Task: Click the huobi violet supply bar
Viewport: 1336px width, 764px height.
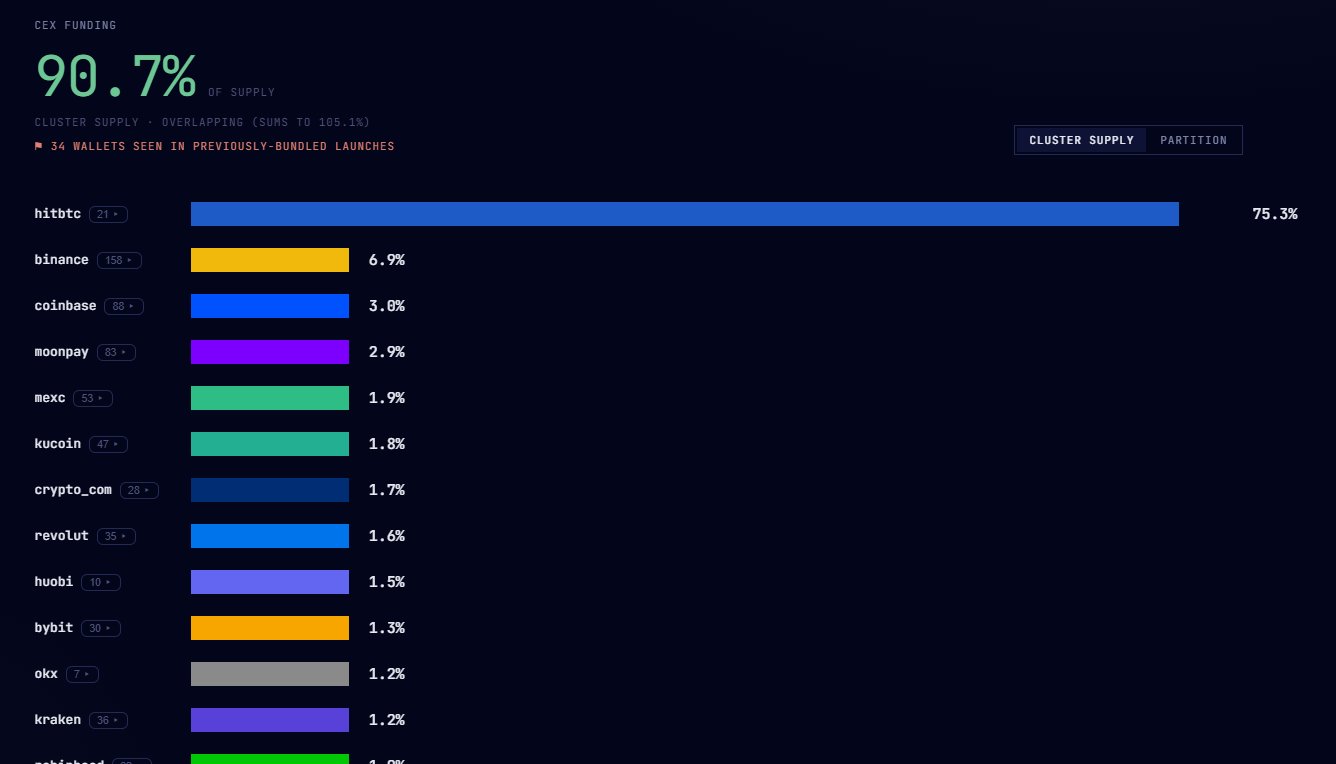Action: click(x=270, y=582)
